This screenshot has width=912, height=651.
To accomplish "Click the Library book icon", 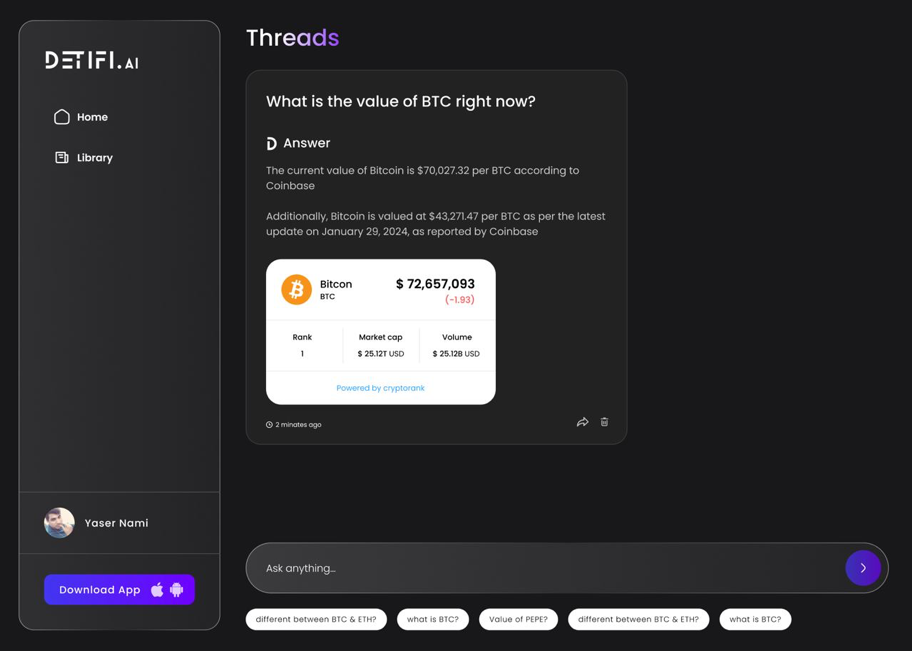I will [62, 158].
